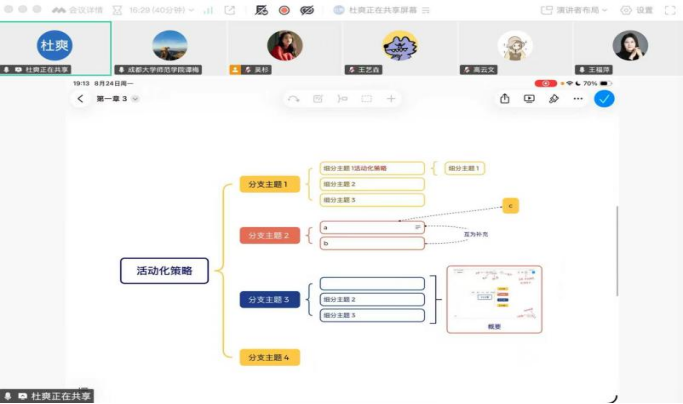
Task: Click the blue checkmark done button
Action: pos(604,99)
